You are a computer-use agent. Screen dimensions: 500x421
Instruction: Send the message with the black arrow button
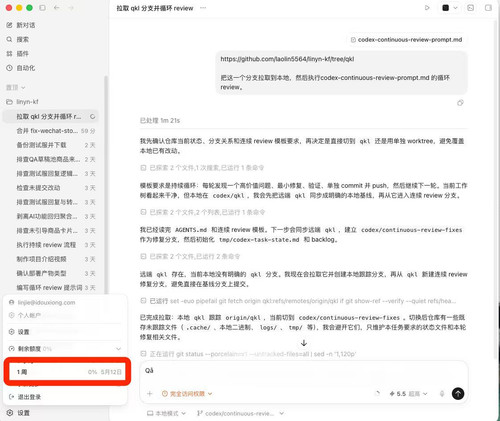[x=458, y=394]
